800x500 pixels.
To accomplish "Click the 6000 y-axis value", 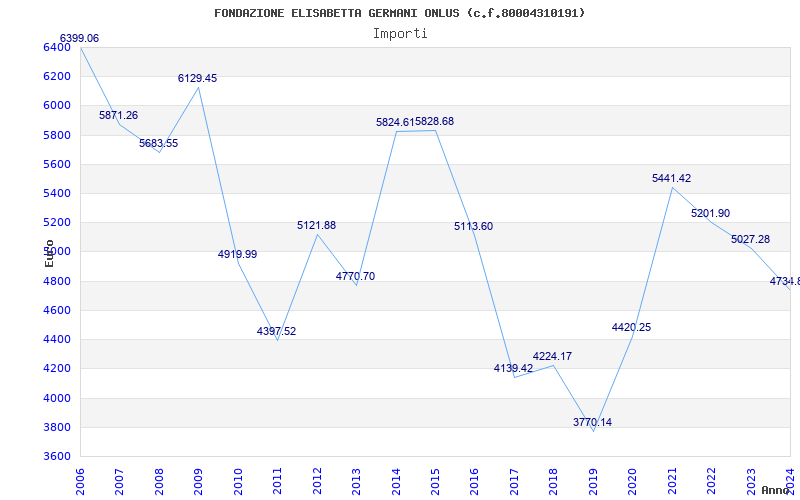I will (57, 106).
